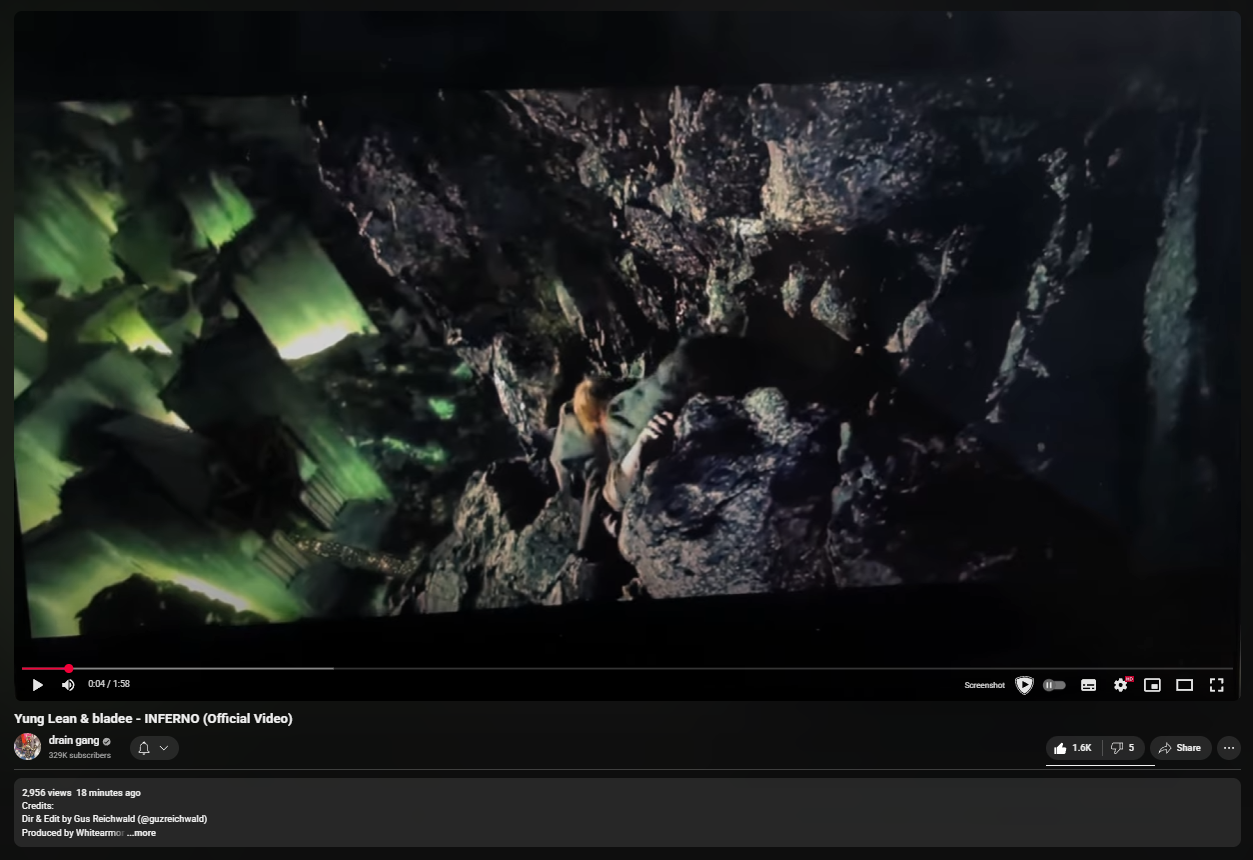Share this video
1253x860 pixels.
click(x=1180, y=748)
